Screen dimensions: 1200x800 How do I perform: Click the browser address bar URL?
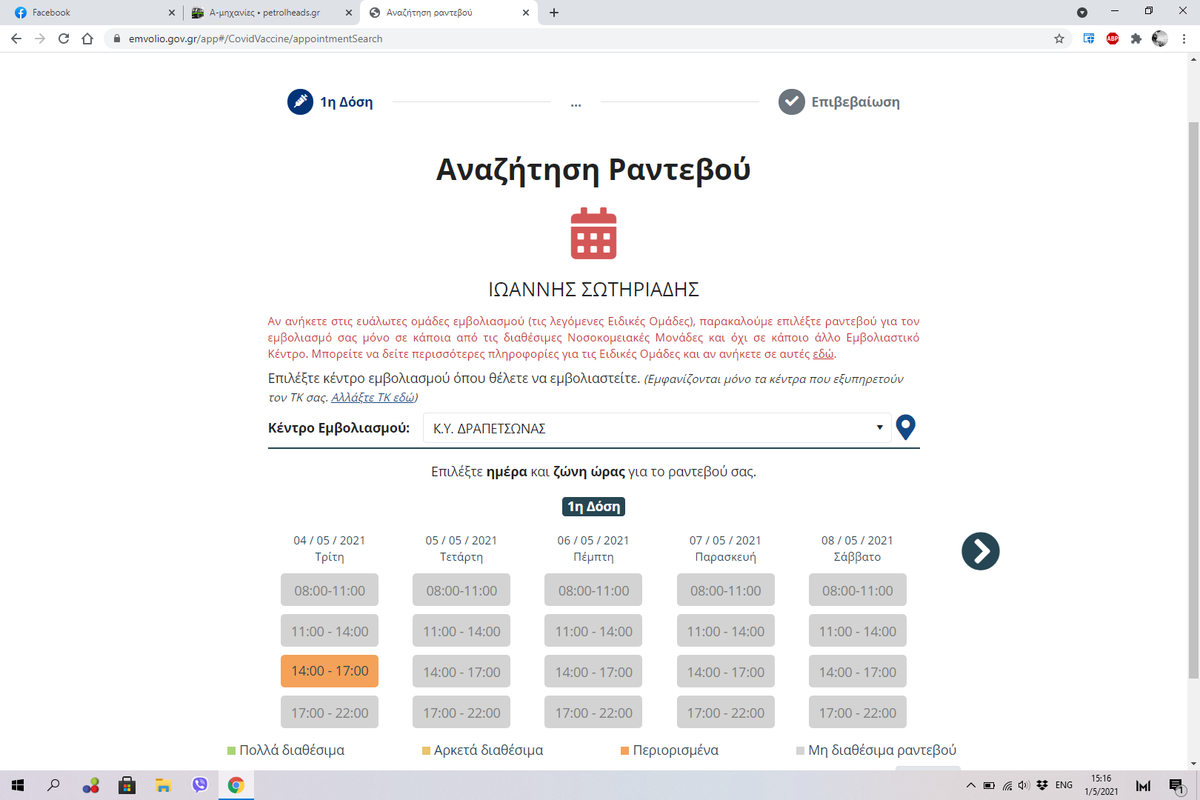(256, 39)
